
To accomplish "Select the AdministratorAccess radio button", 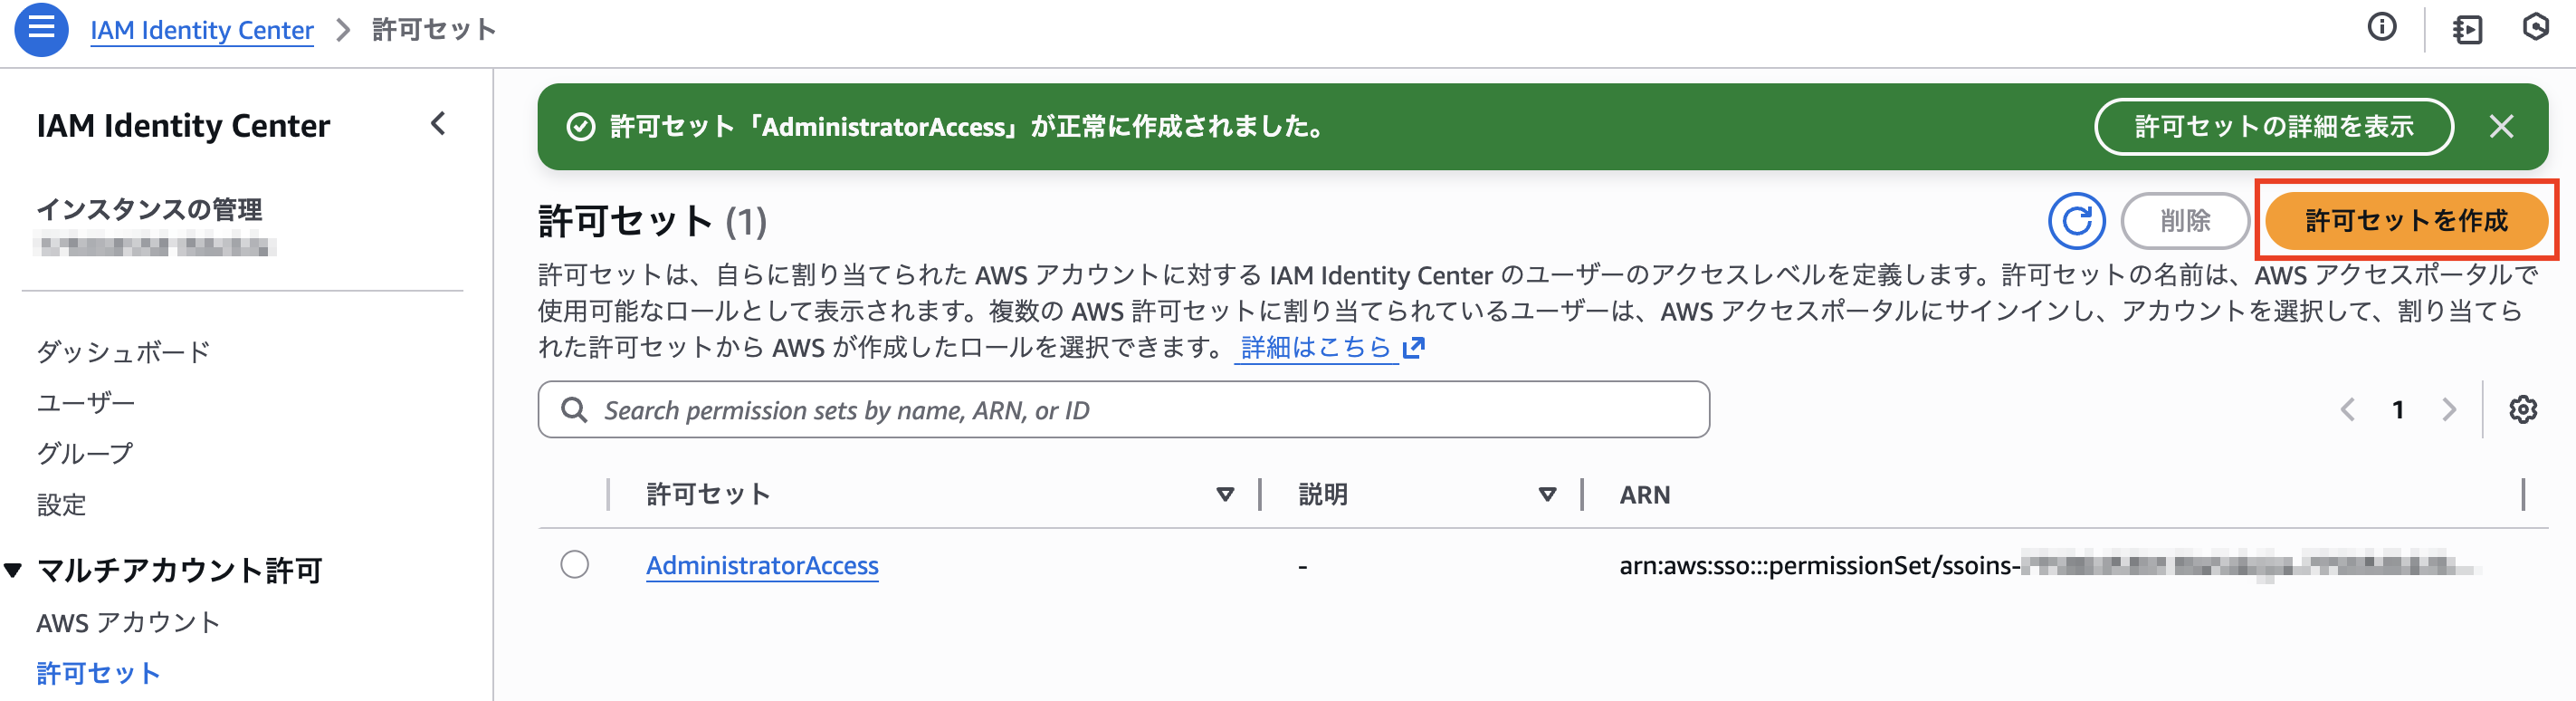I will tap(576, 565).
